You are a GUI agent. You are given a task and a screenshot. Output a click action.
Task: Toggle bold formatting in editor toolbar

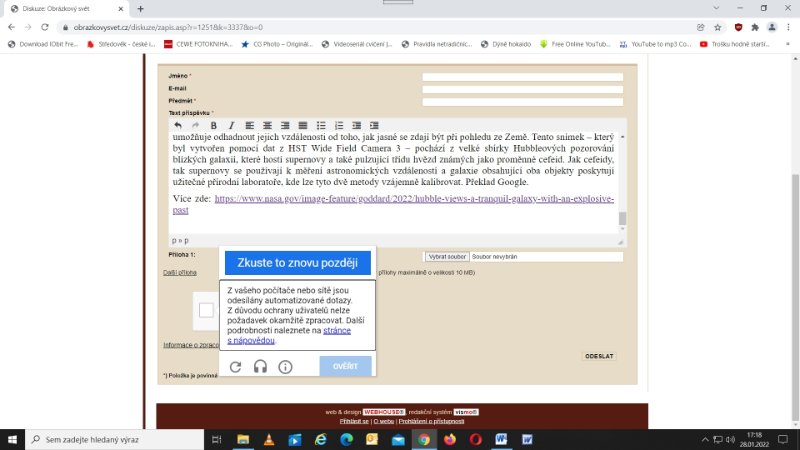tap(213, 126)
